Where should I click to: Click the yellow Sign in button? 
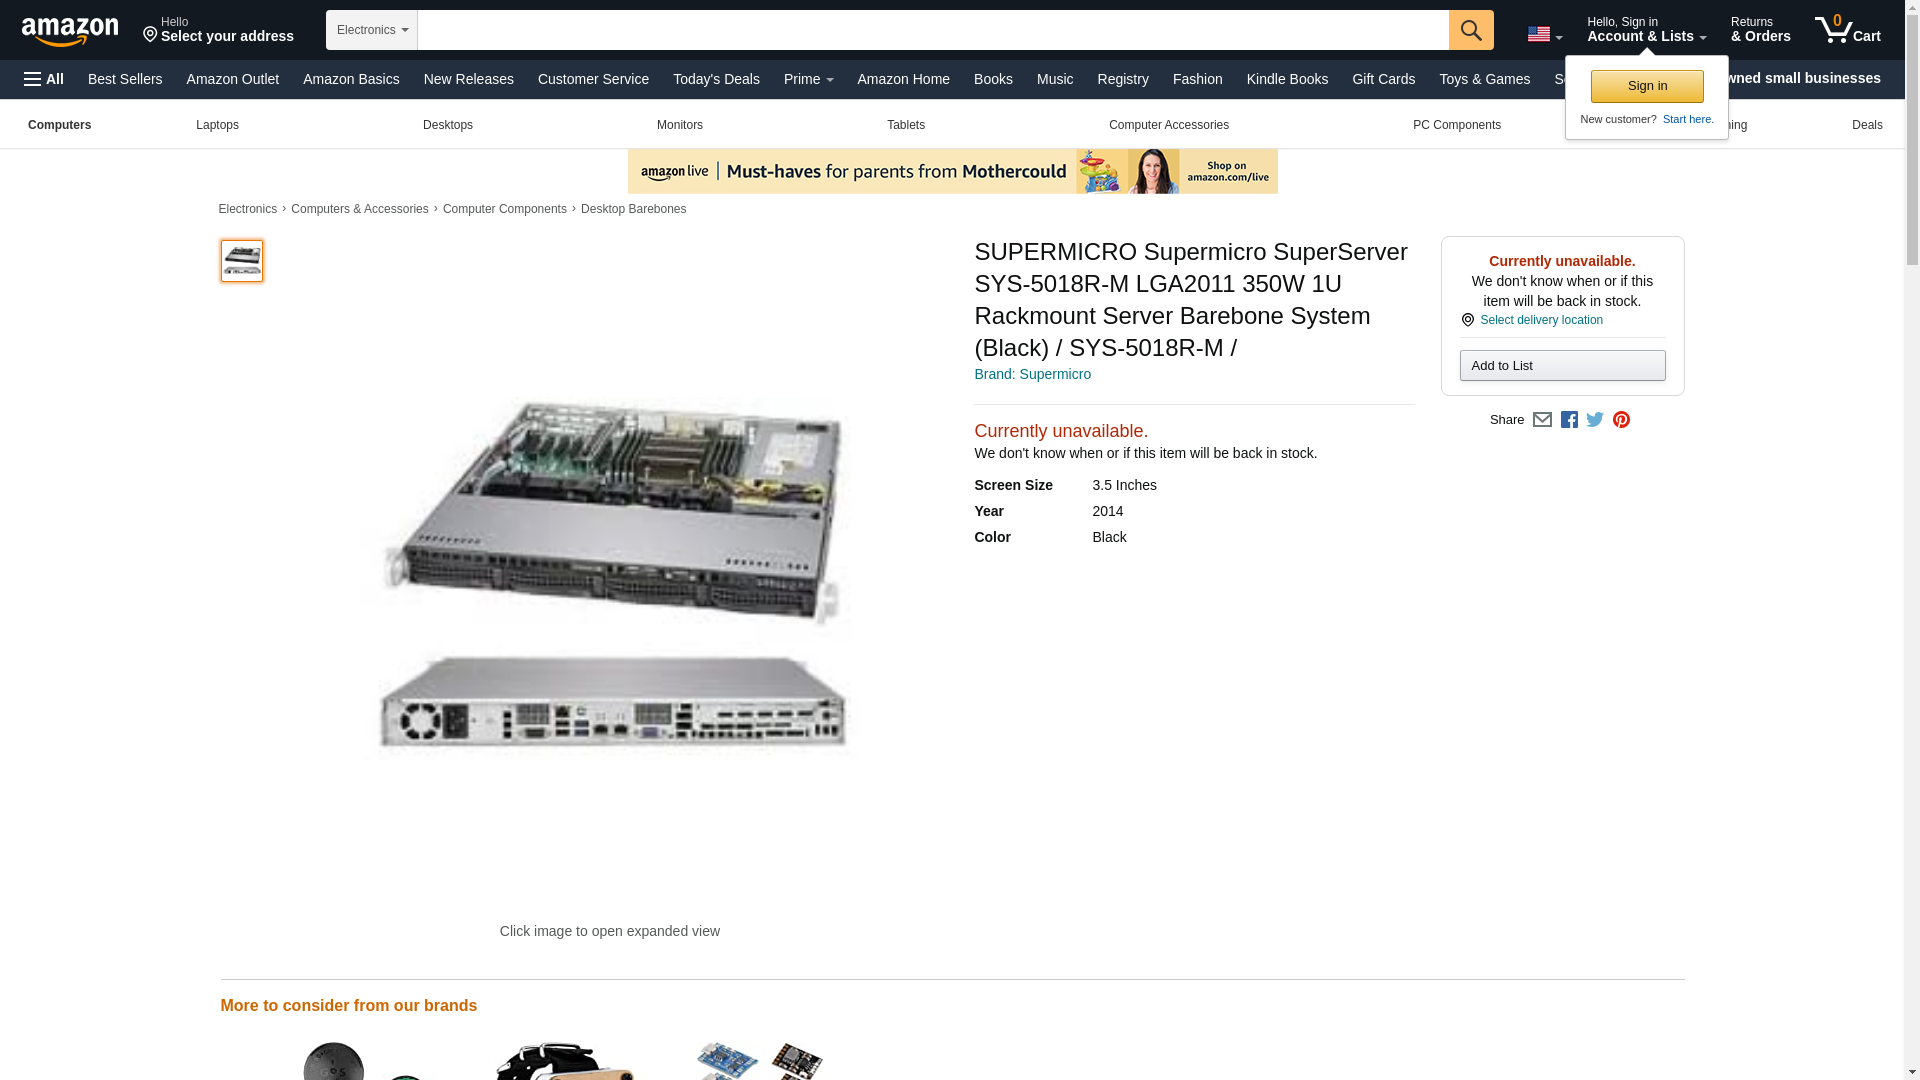1646,86
